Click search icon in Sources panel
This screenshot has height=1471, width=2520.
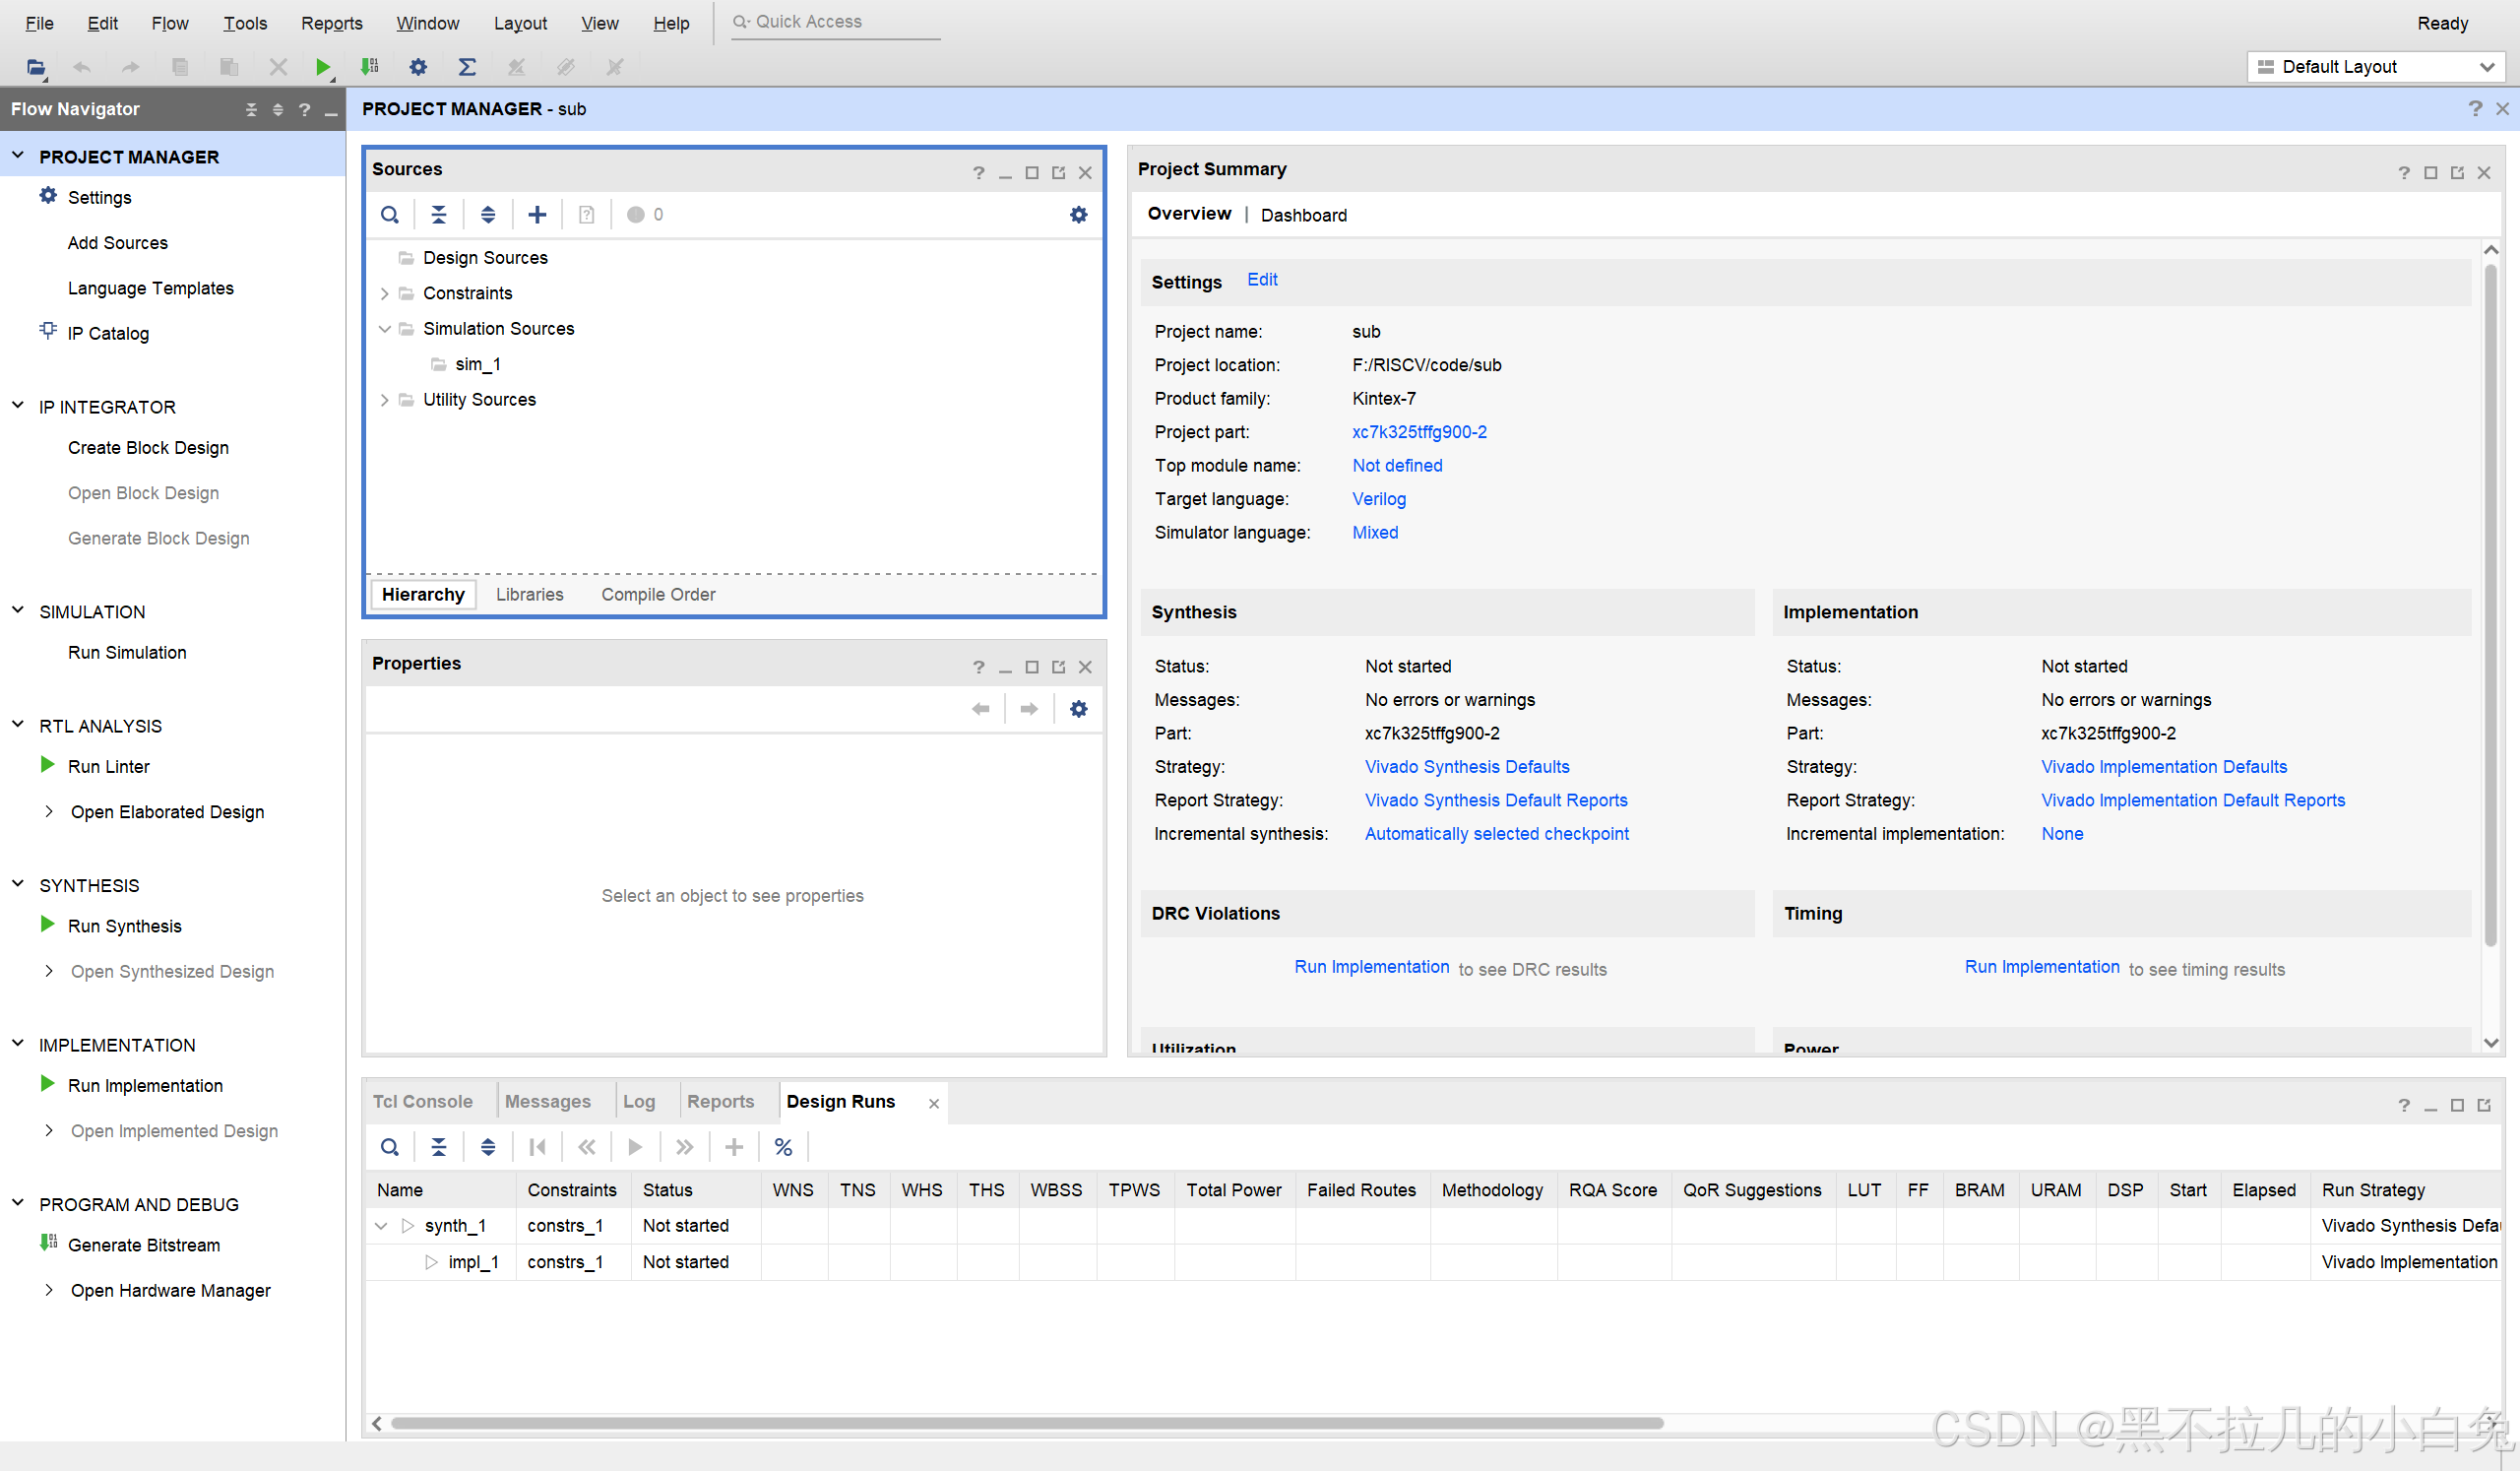(390, 215)
